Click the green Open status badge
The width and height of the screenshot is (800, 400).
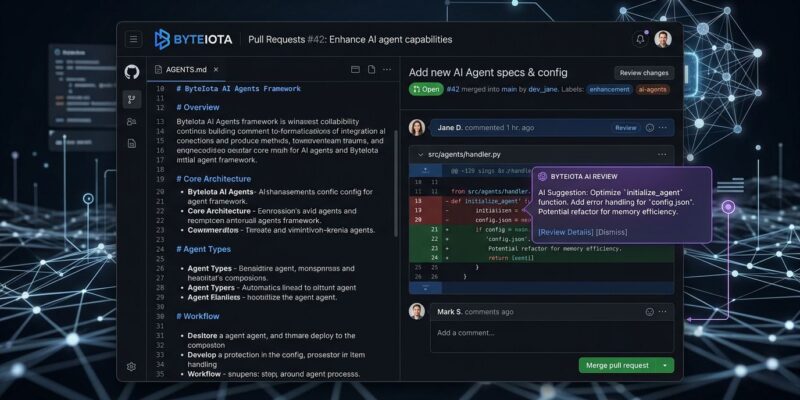(x=426, y=89)
